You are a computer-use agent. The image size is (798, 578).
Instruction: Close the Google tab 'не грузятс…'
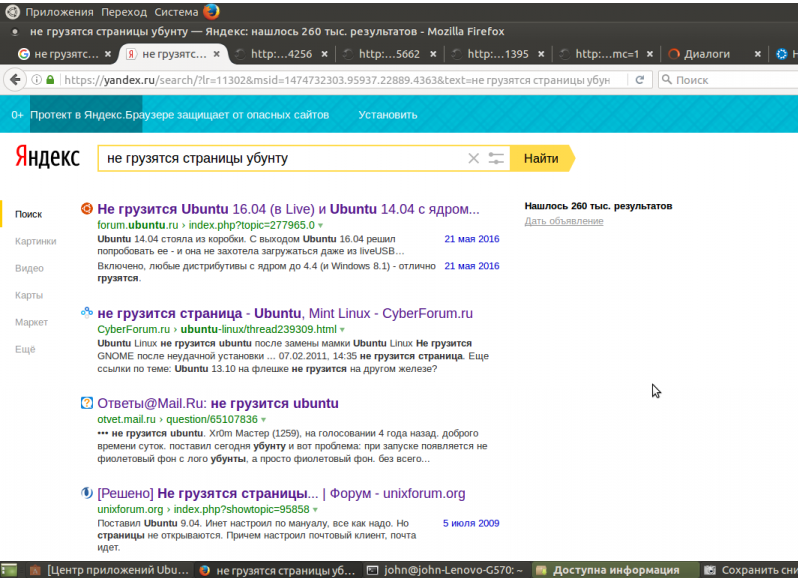(107, 53)
